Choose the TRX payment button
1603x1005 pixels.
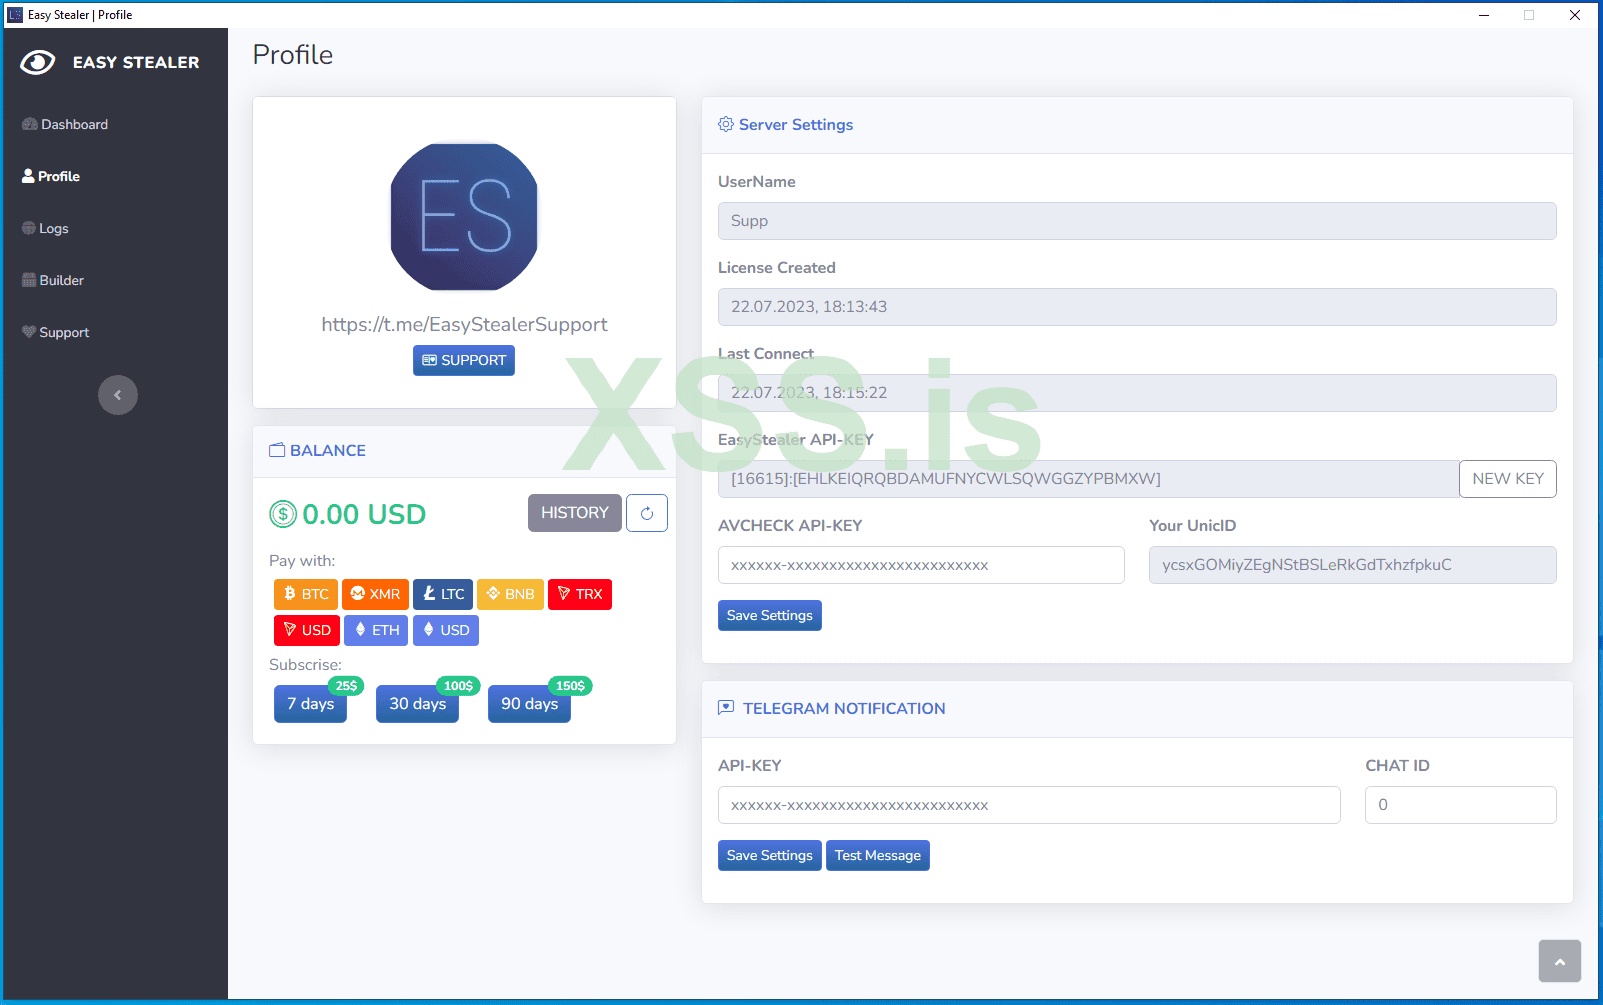(x=580, y=594)
